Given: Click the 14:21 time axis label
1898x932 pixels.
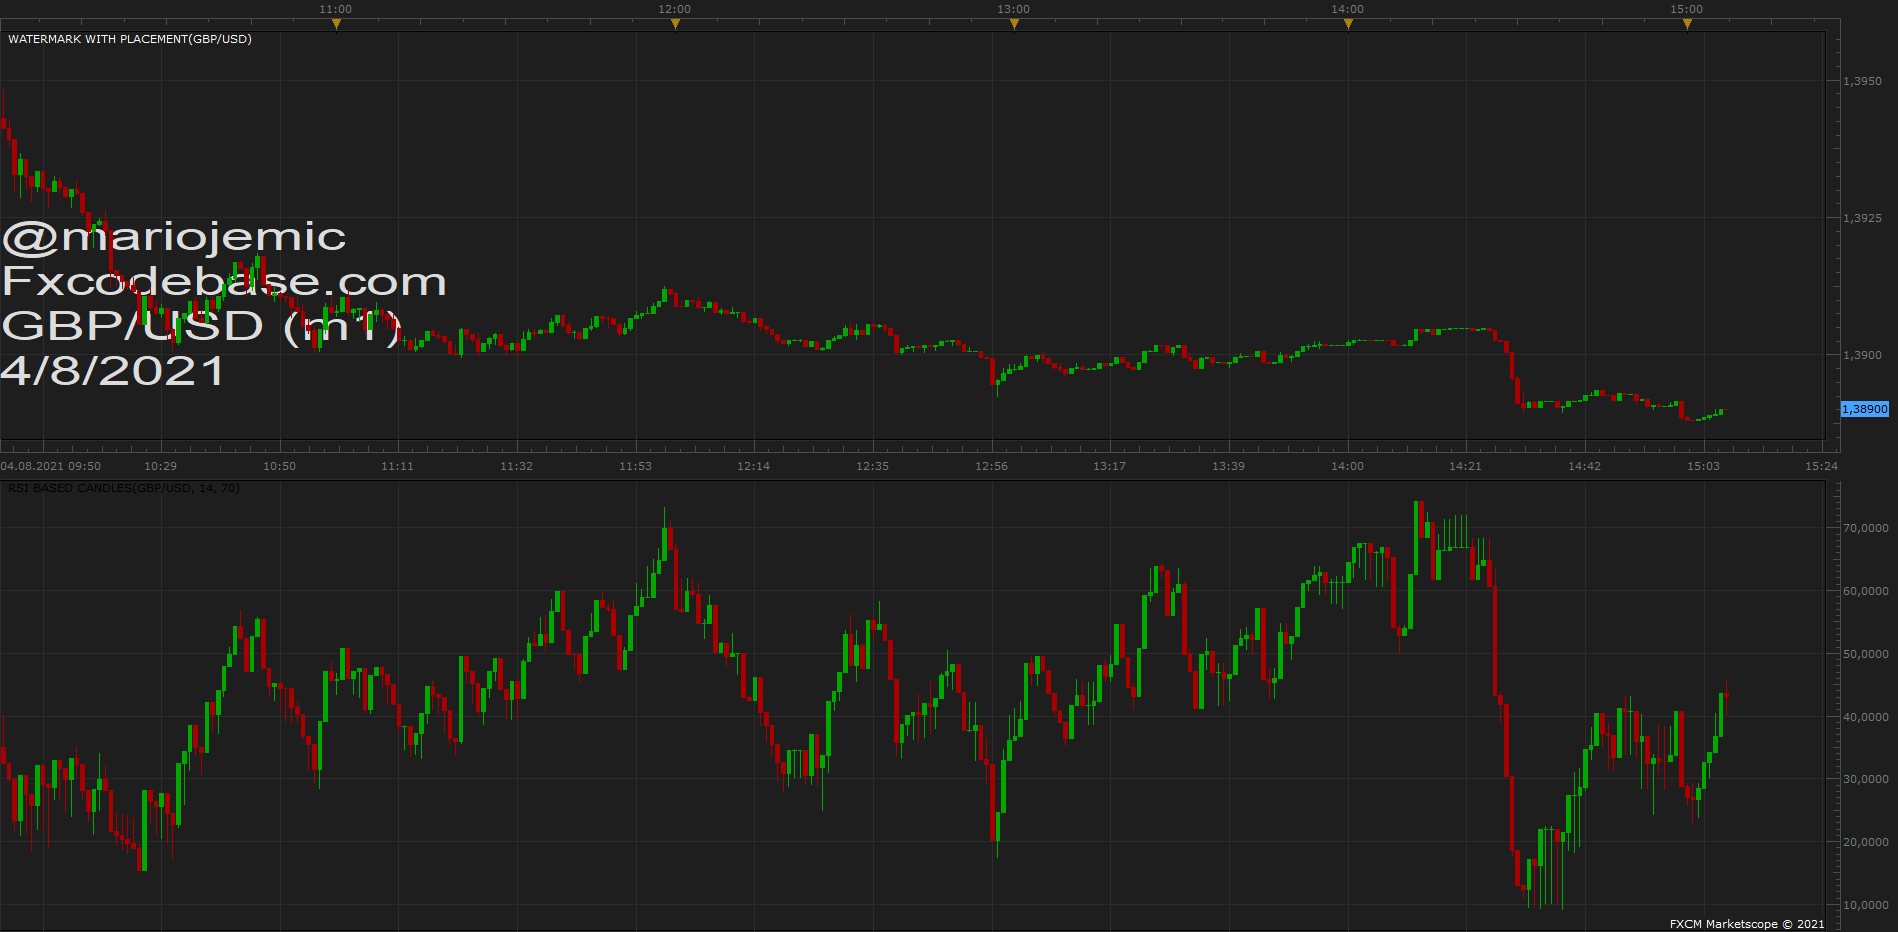Looking at the screenshot, I should click(x=1465, y=466).
